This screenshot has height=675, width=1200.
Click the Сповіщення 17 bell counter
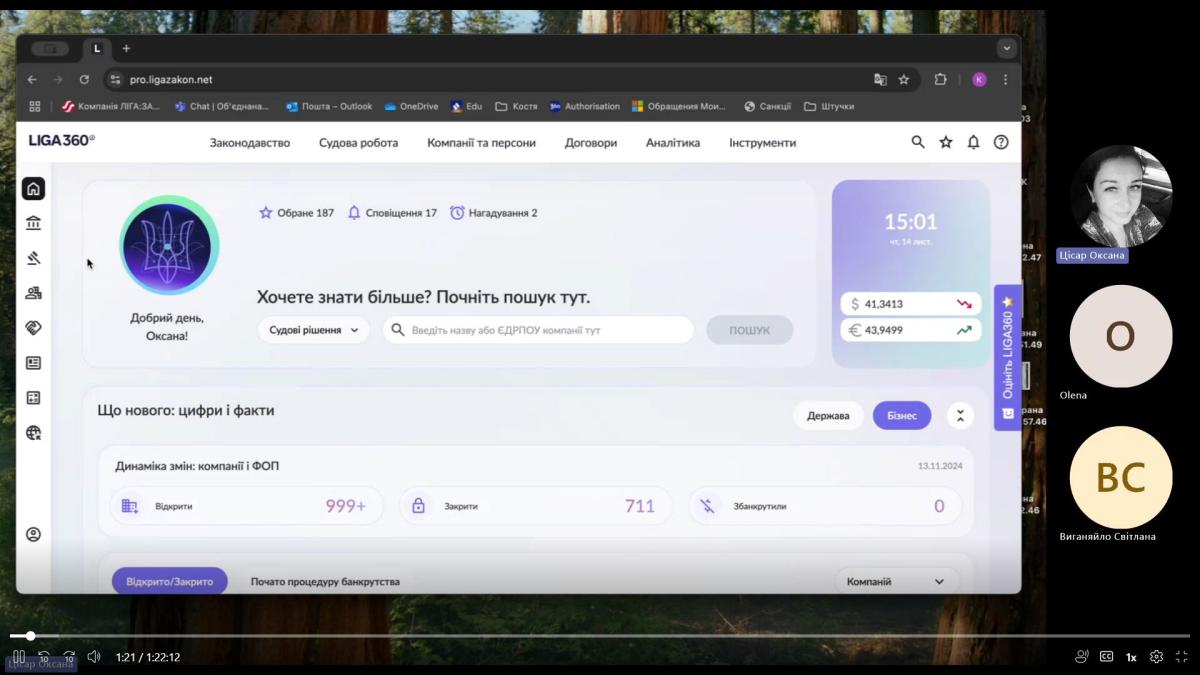[x=392, y=213]
